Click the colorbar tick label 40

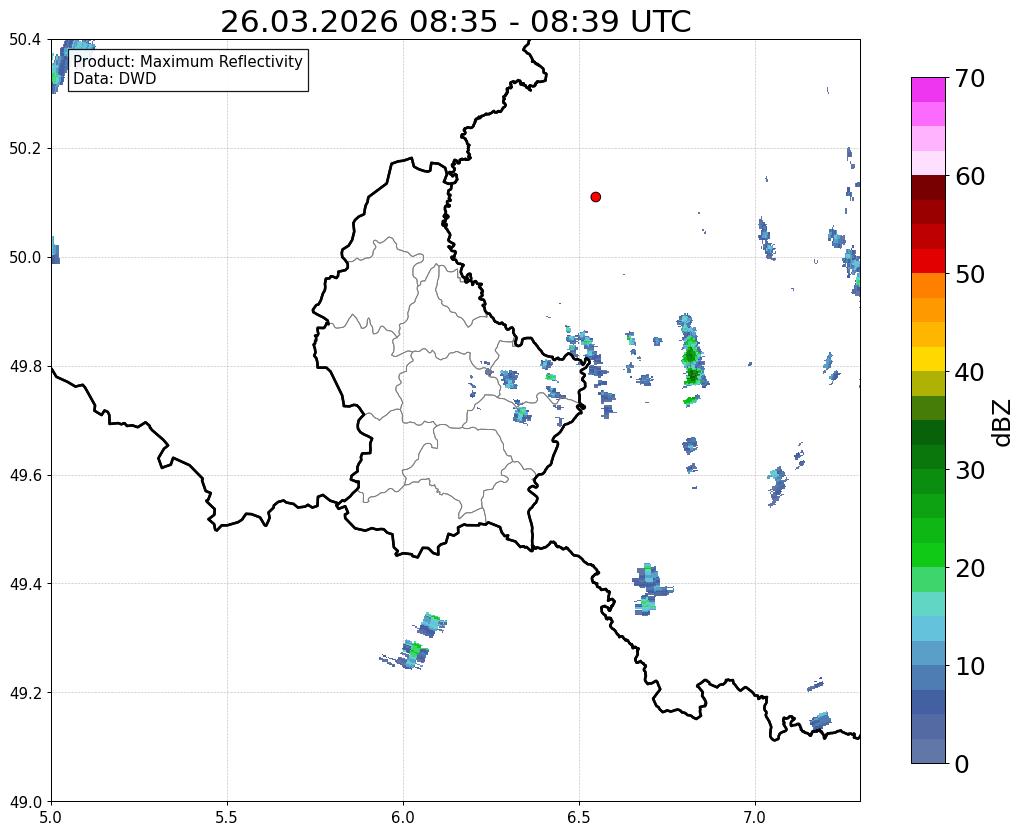point(970,372)
